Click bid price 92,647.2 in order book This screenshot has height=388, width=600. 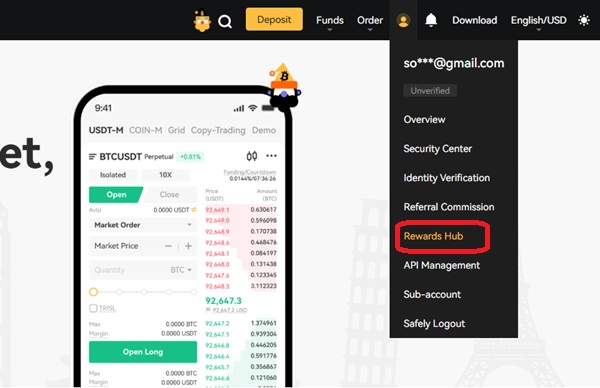pyautogui.click(x=217, y=323)
